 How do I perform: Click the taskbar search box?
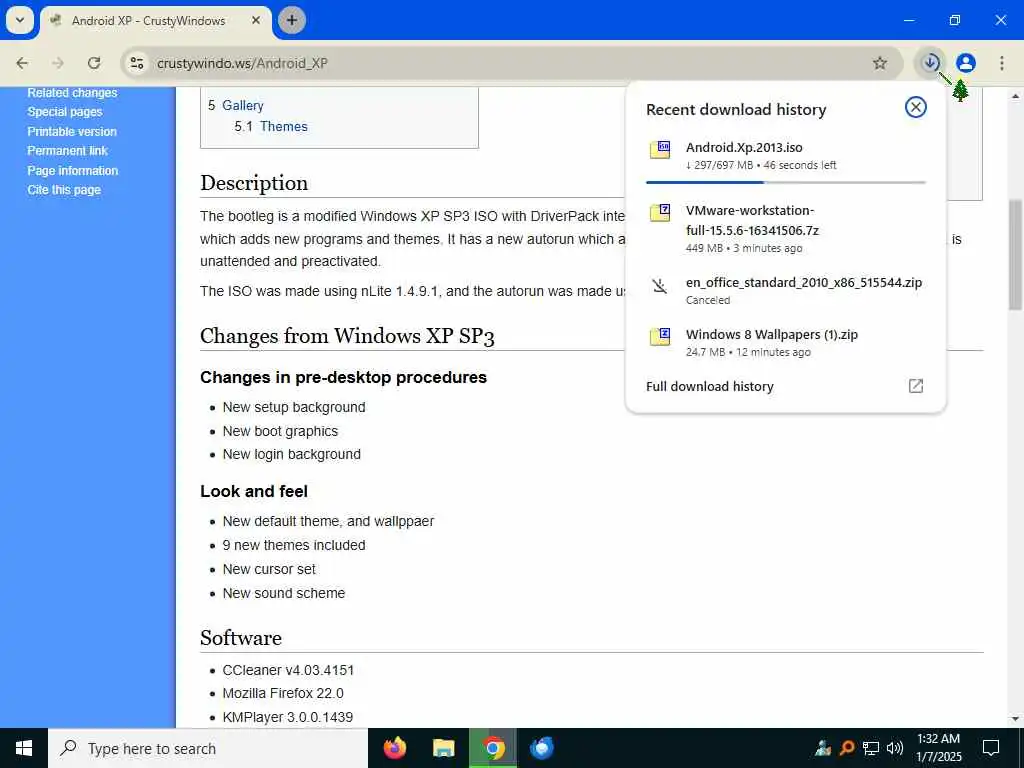coord(208,748)
